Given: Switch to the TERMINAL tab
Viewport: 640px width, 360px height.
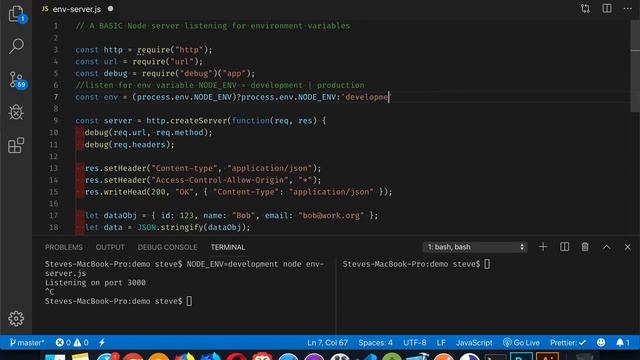Looking at the screenshot, I should coord(228,247).
